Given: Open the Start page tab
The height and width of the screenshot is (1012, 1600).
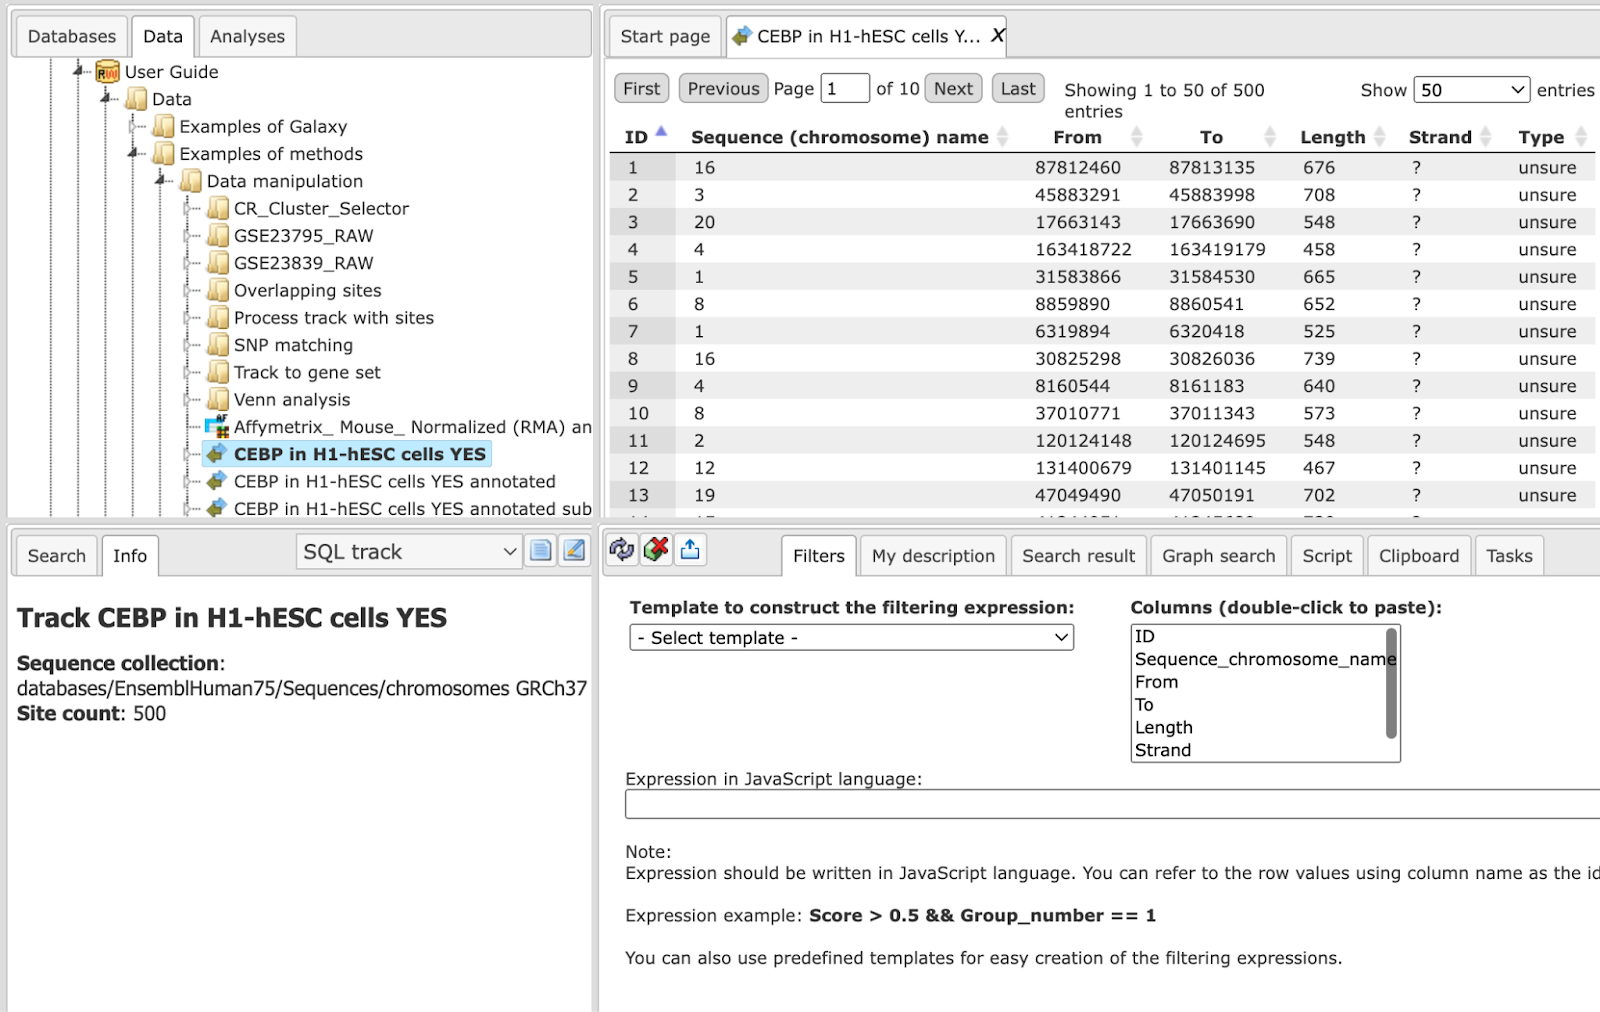Looking at the screenshot, I should pos(665,36).
